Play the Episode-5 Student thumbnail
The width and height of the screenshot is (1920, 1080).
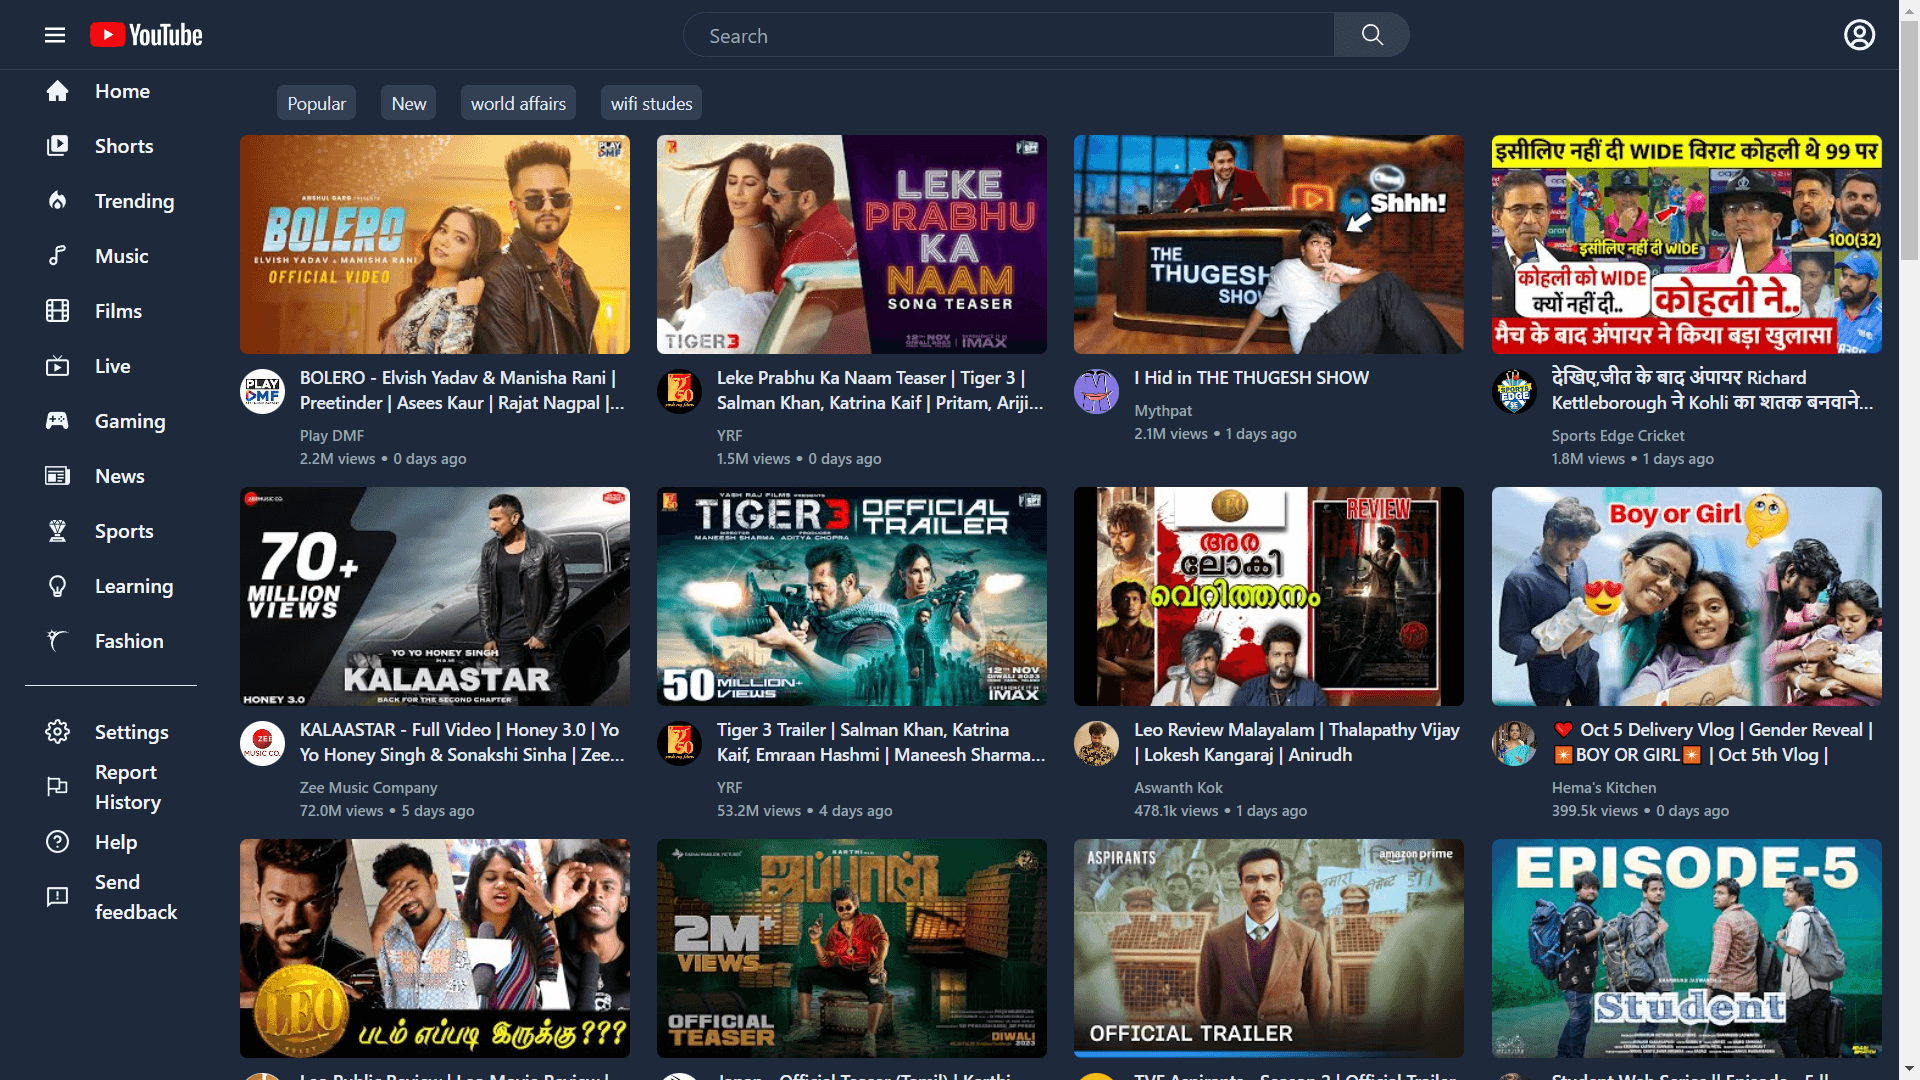[1687, 948]
